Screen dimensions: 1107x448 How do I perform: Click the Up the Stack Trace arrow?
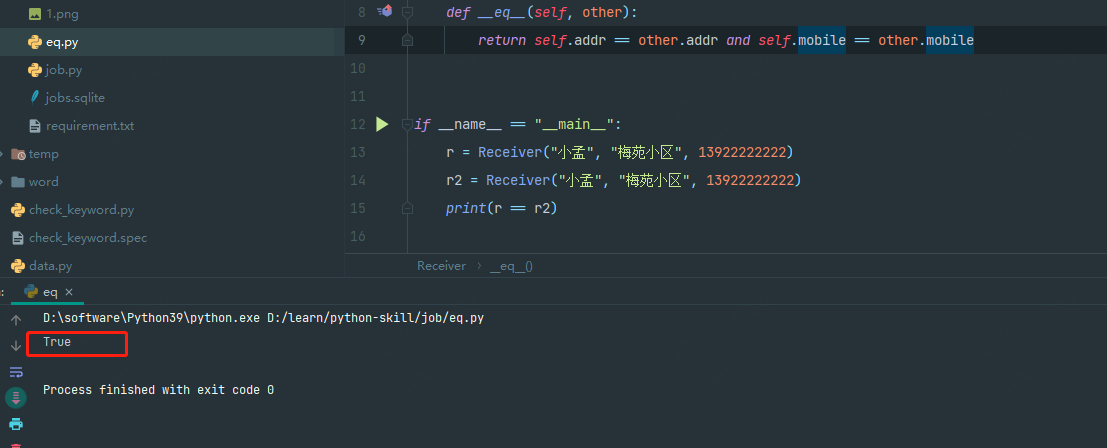pyautogui.click(x=16, y=319)
